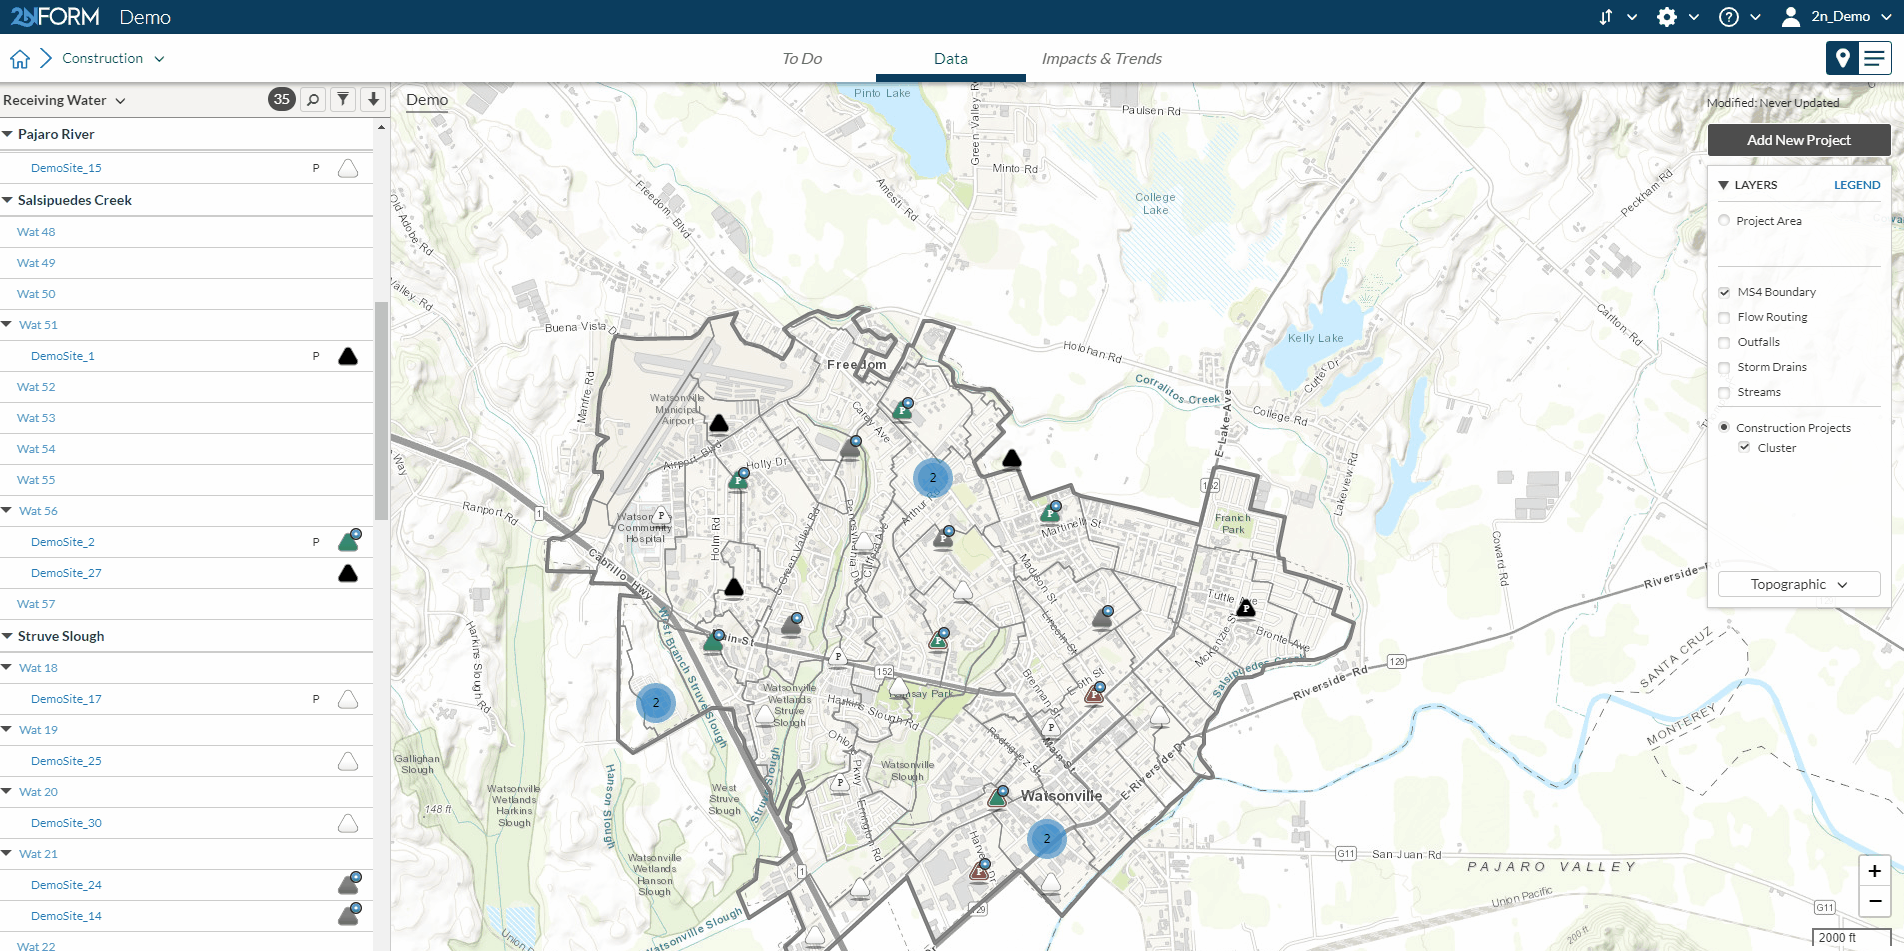
Task: Open Construction module dropdown
Action: pos(113,59)
